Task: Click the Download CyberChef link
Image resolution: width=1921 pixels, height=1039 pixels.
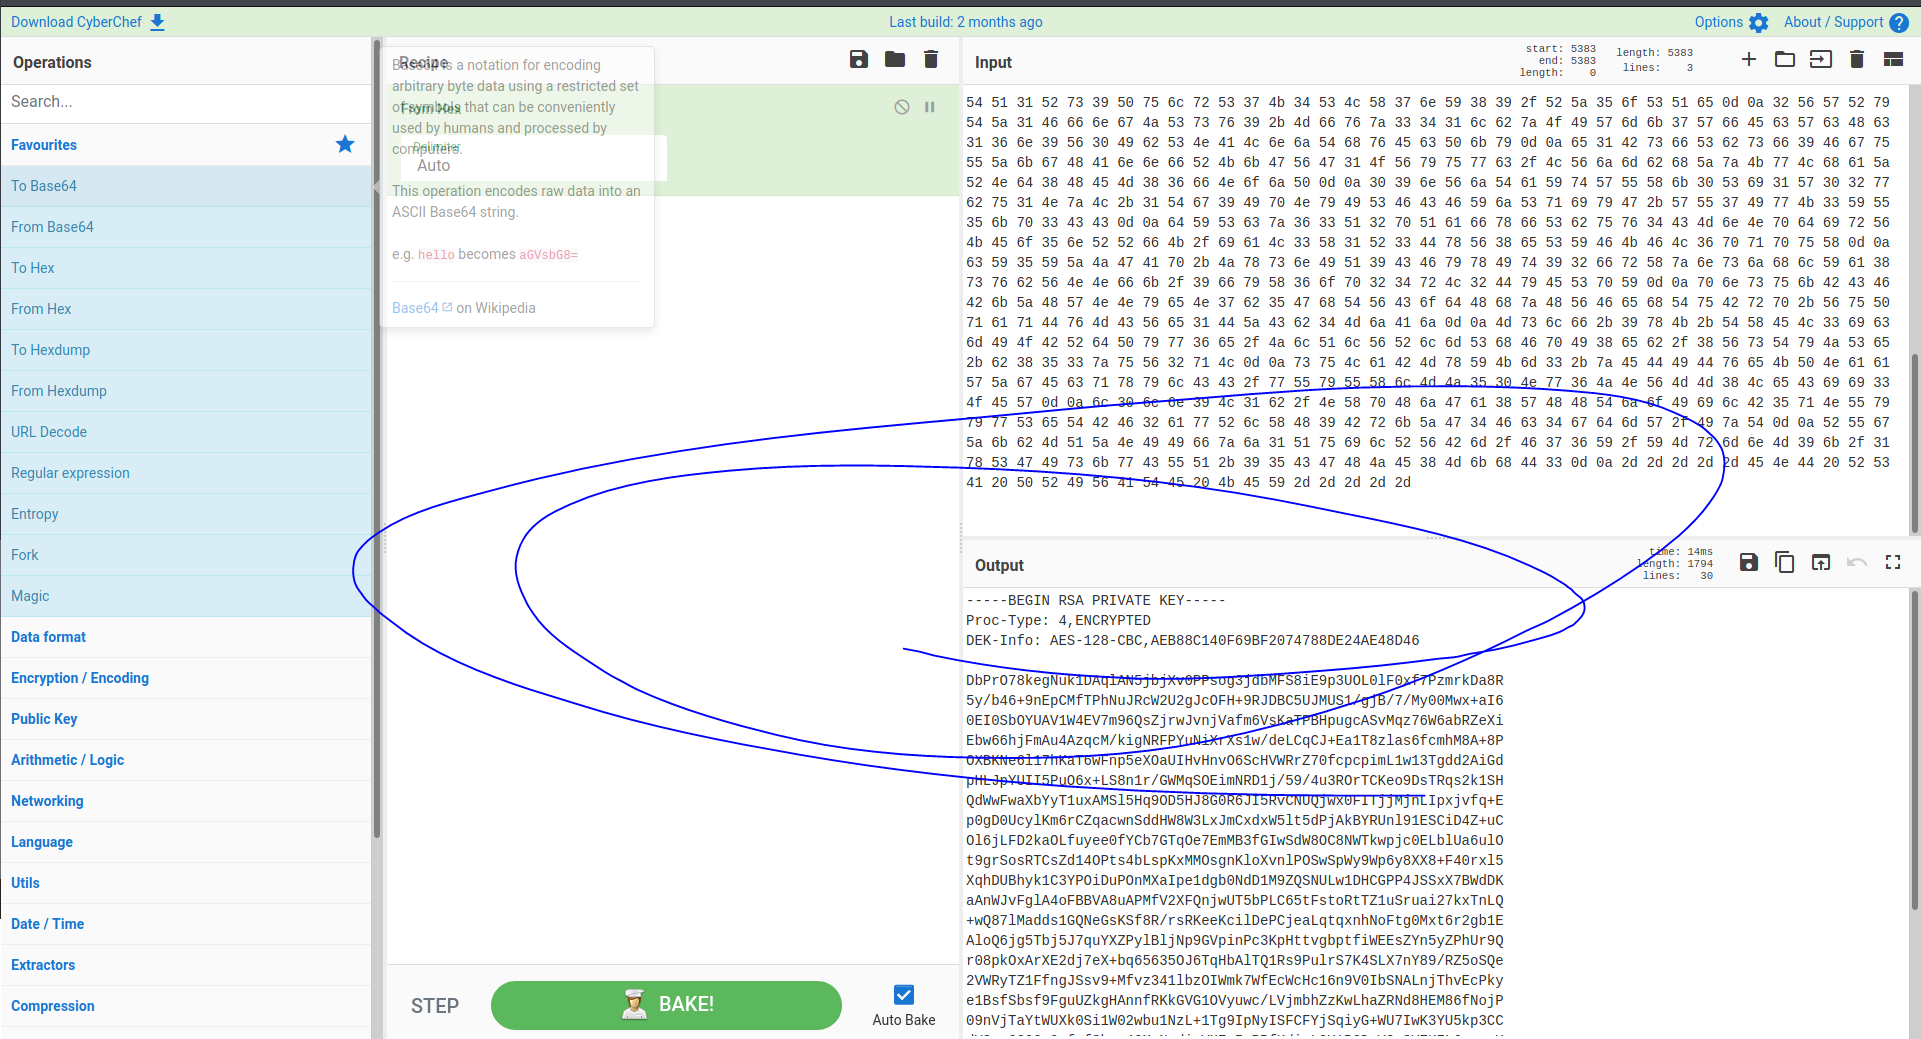Action: [x=77, y=22]
